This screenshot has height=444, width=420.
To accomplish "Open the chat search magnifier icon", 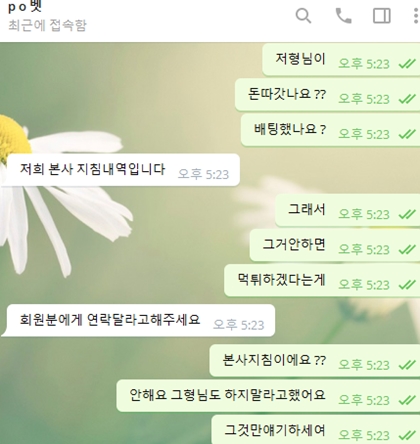I will pyautogui.click(x=303, y=16).
